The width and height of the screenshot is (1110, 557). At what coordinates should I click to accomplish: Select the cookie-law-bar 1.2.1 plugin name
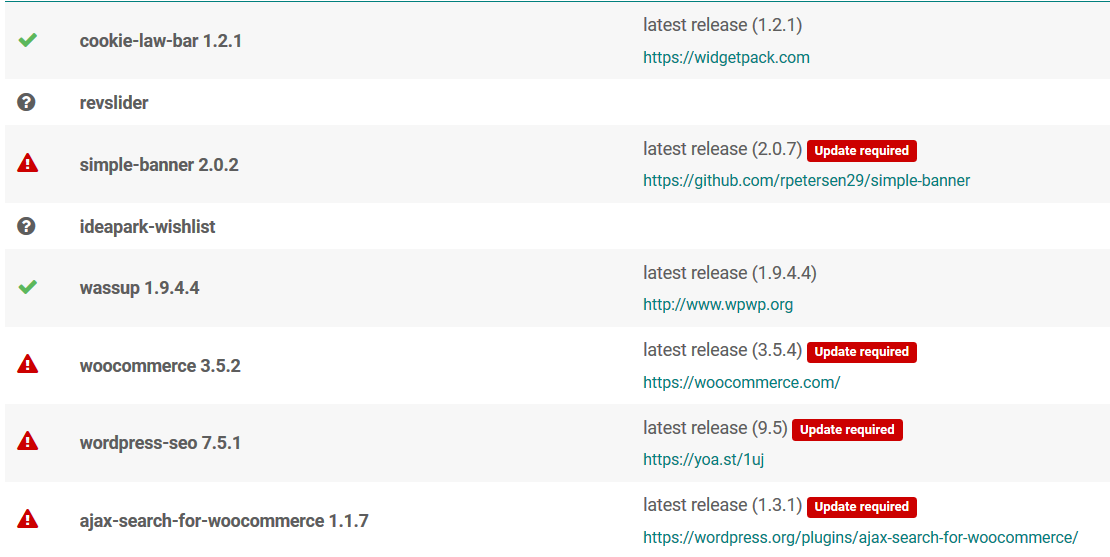tap(161, 41)
